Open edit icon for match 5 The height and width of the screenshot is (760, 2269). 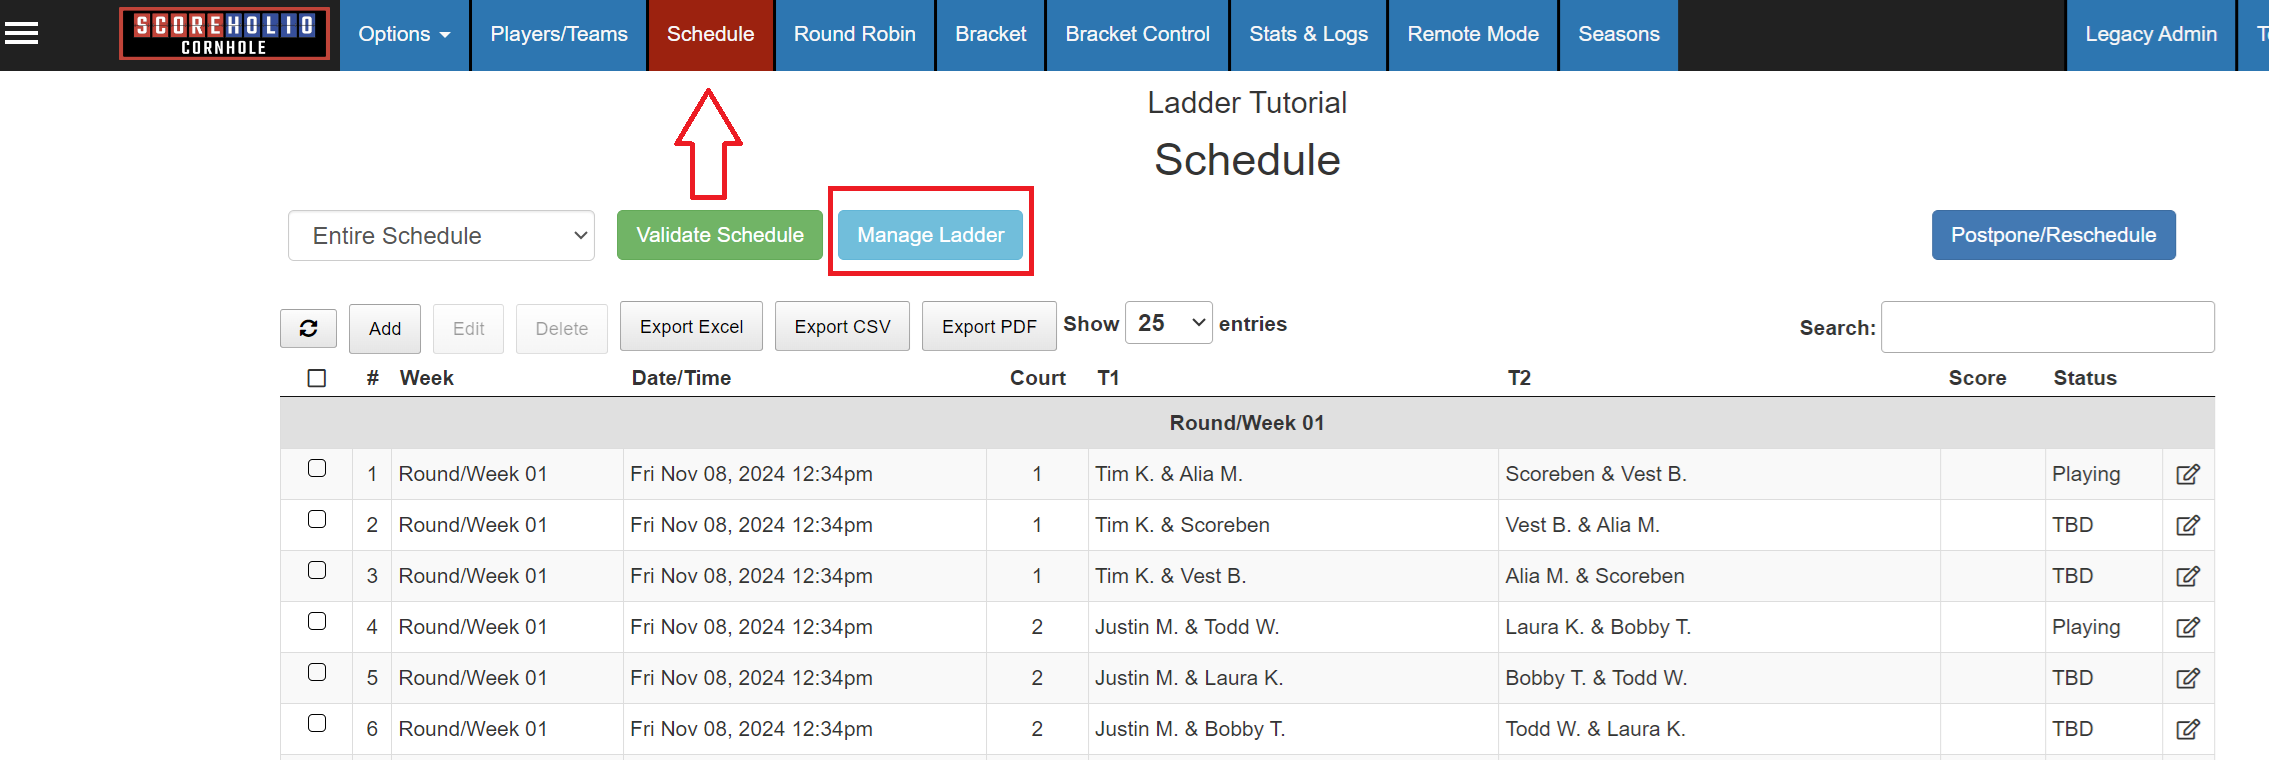tap(2187, 678)
